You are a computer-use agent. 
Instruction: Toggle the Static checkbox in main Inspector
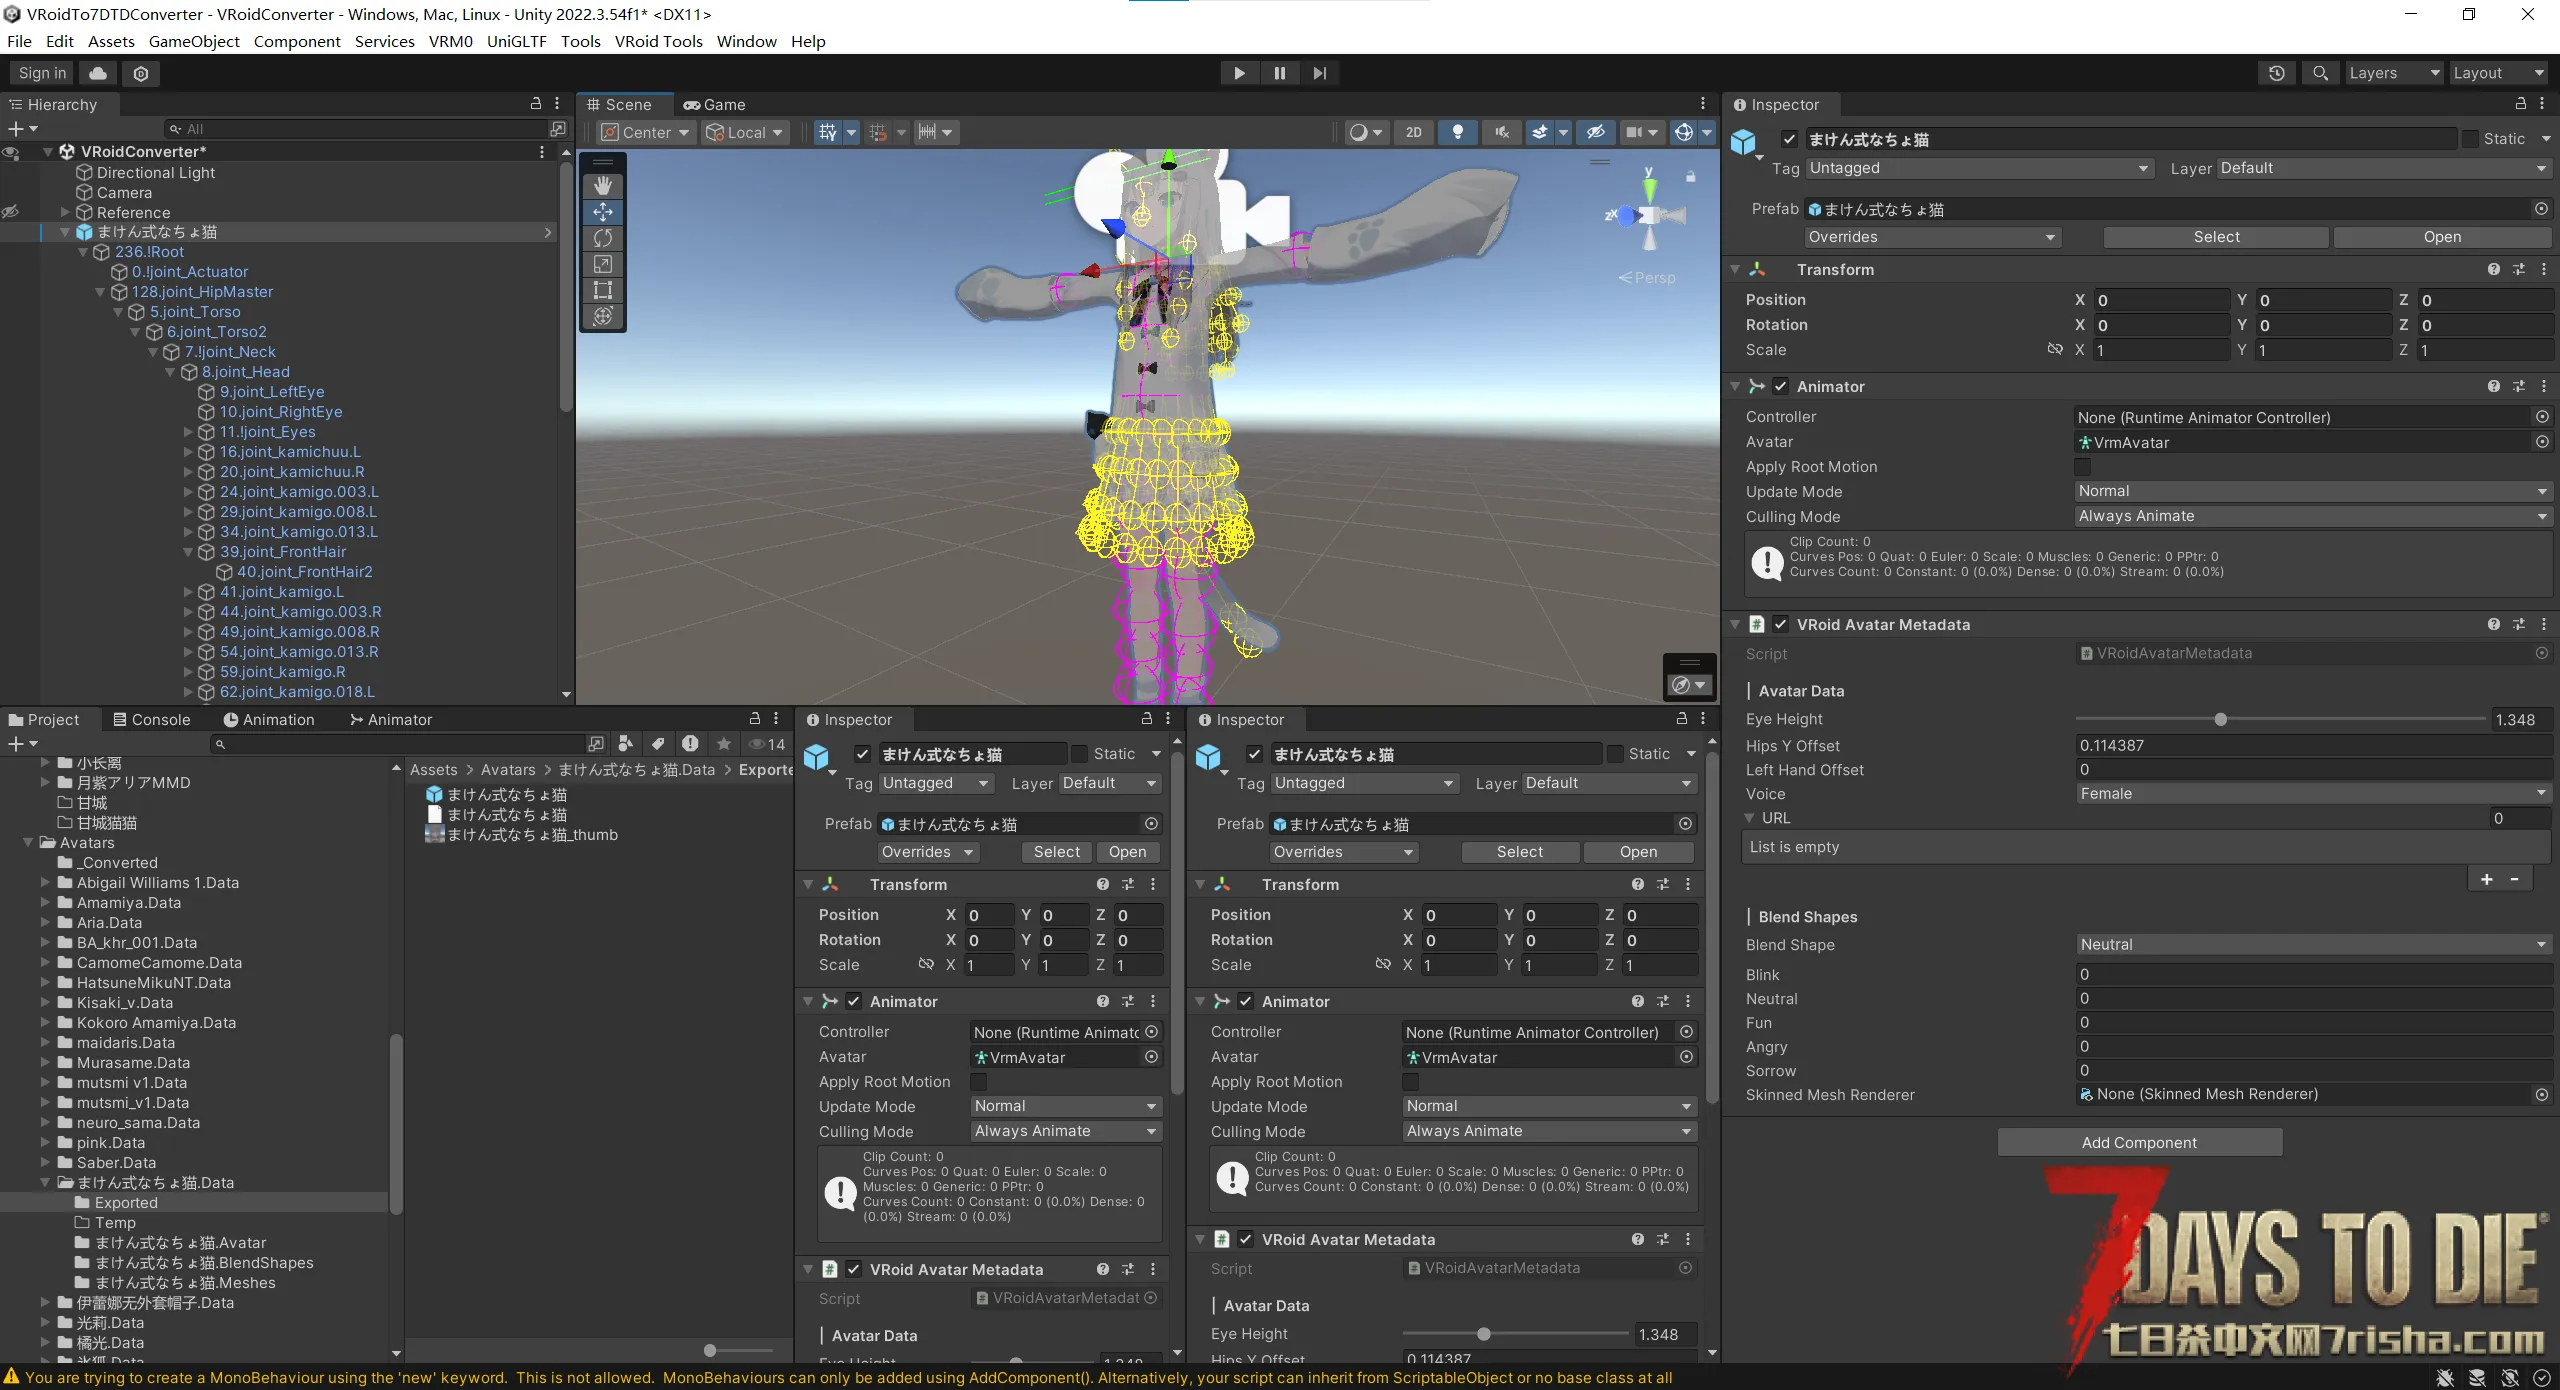point(2470,139)
